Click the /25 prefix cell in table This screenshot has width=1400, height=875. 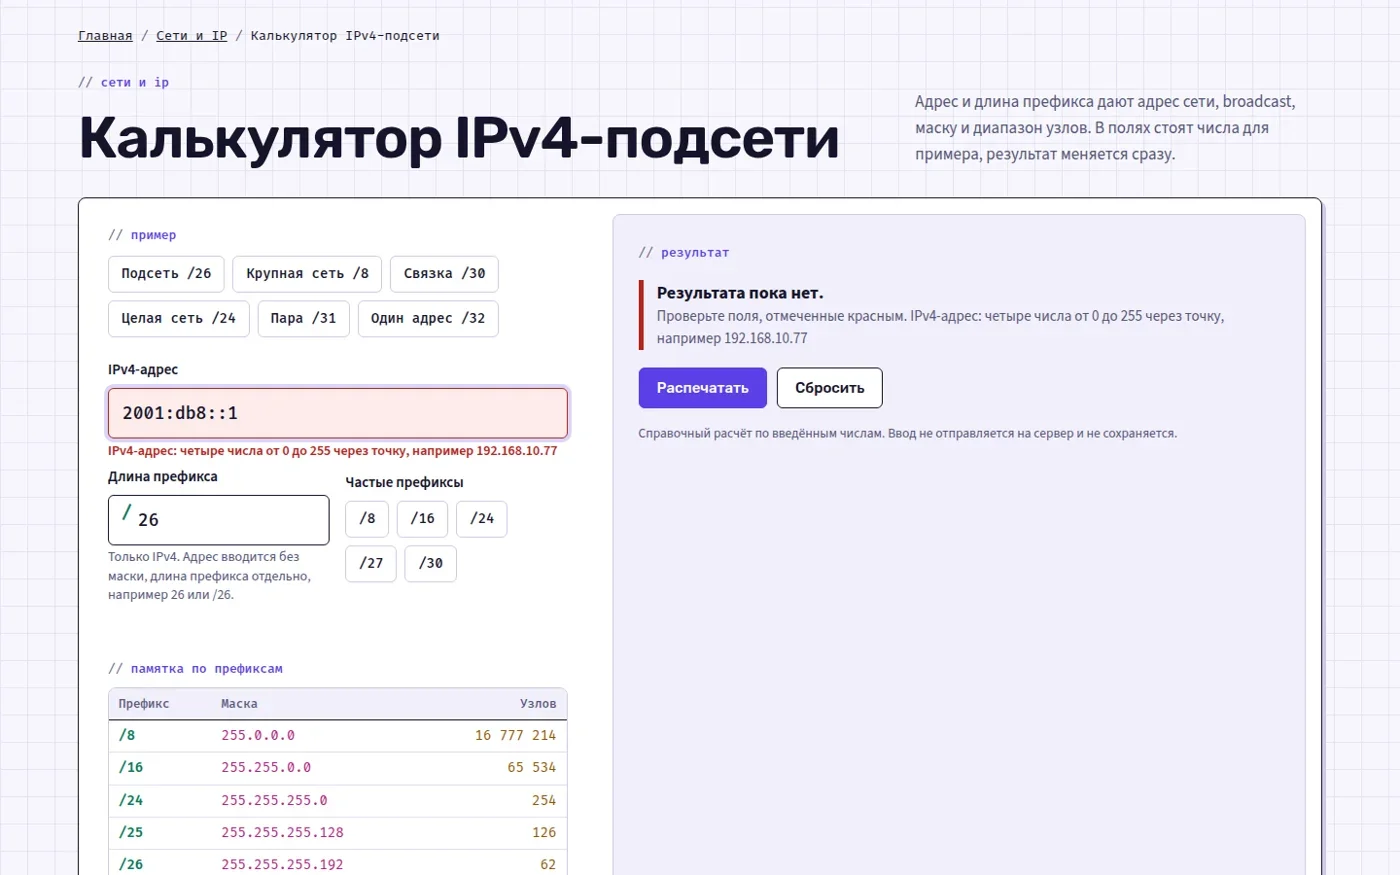tap(131, 832)
